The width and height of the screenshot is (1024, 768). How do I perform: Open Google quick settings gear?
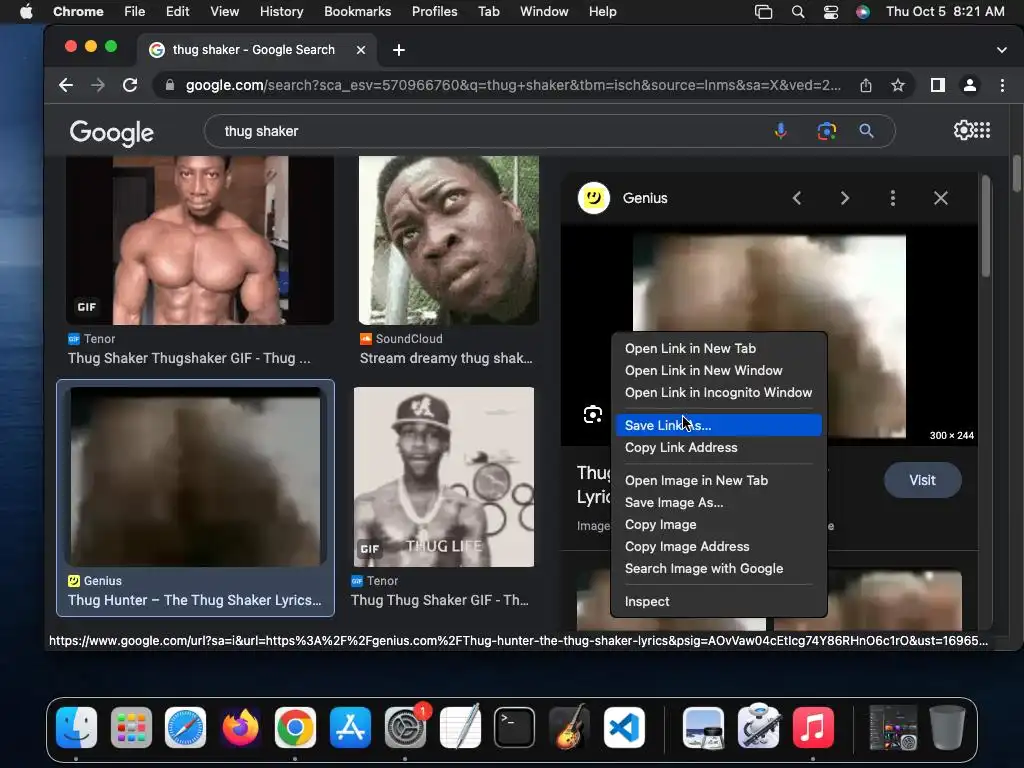point(963,131)
